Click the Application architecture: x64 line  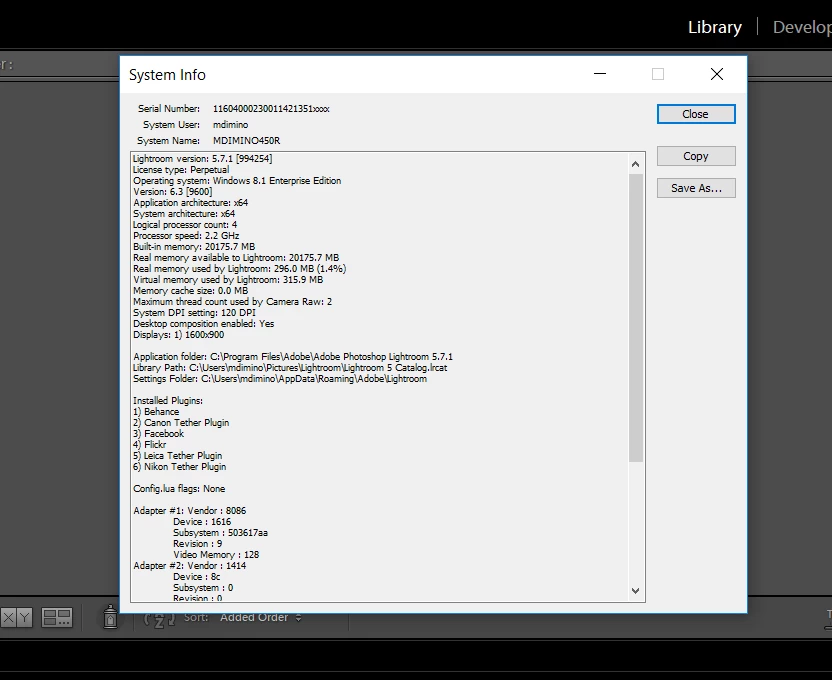point(190,203)
